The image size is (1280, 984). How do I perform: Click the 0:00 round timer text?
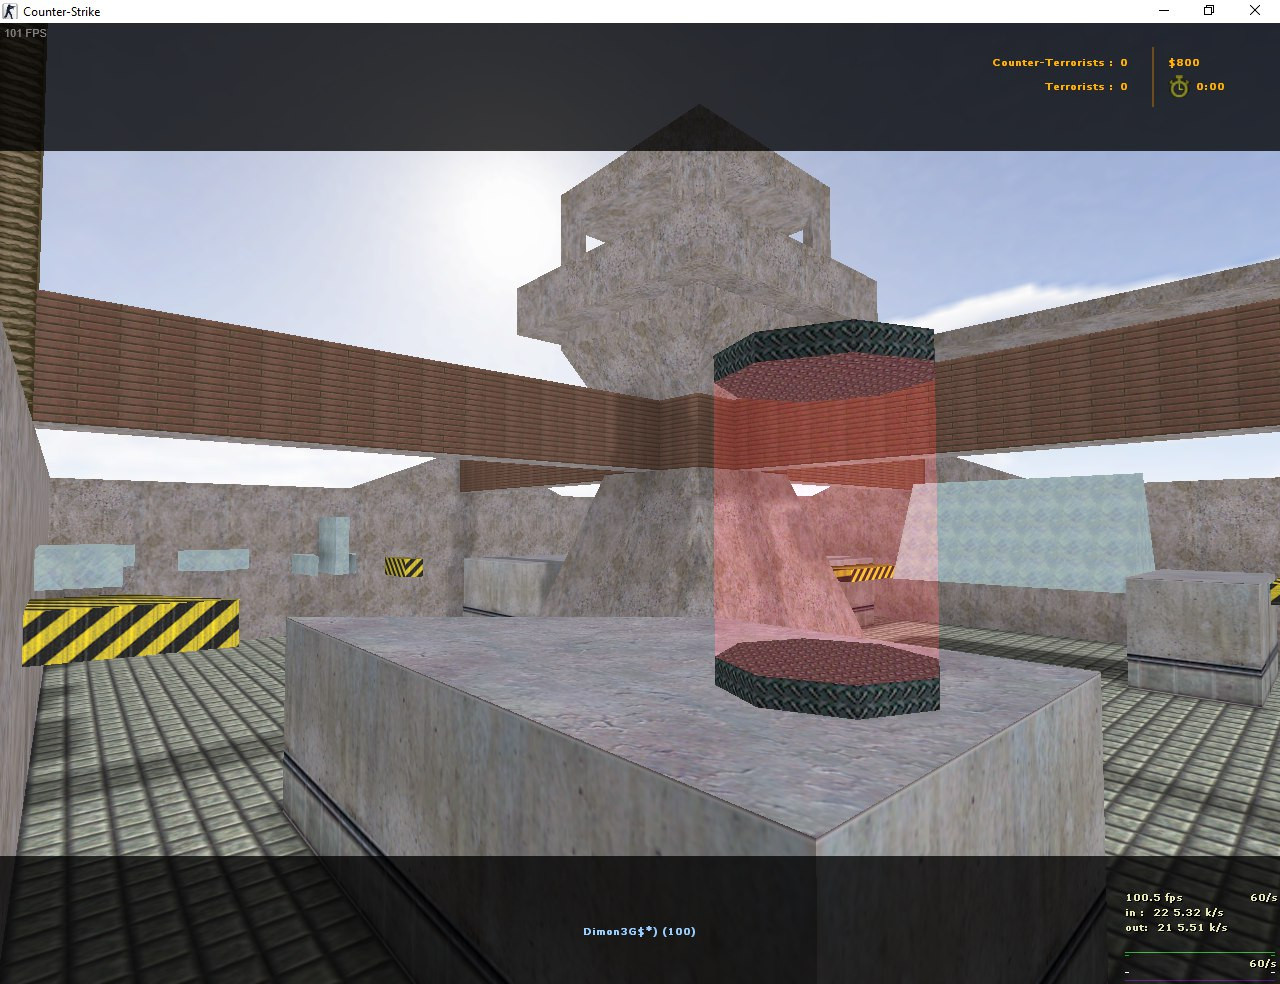click(1210, 87)
